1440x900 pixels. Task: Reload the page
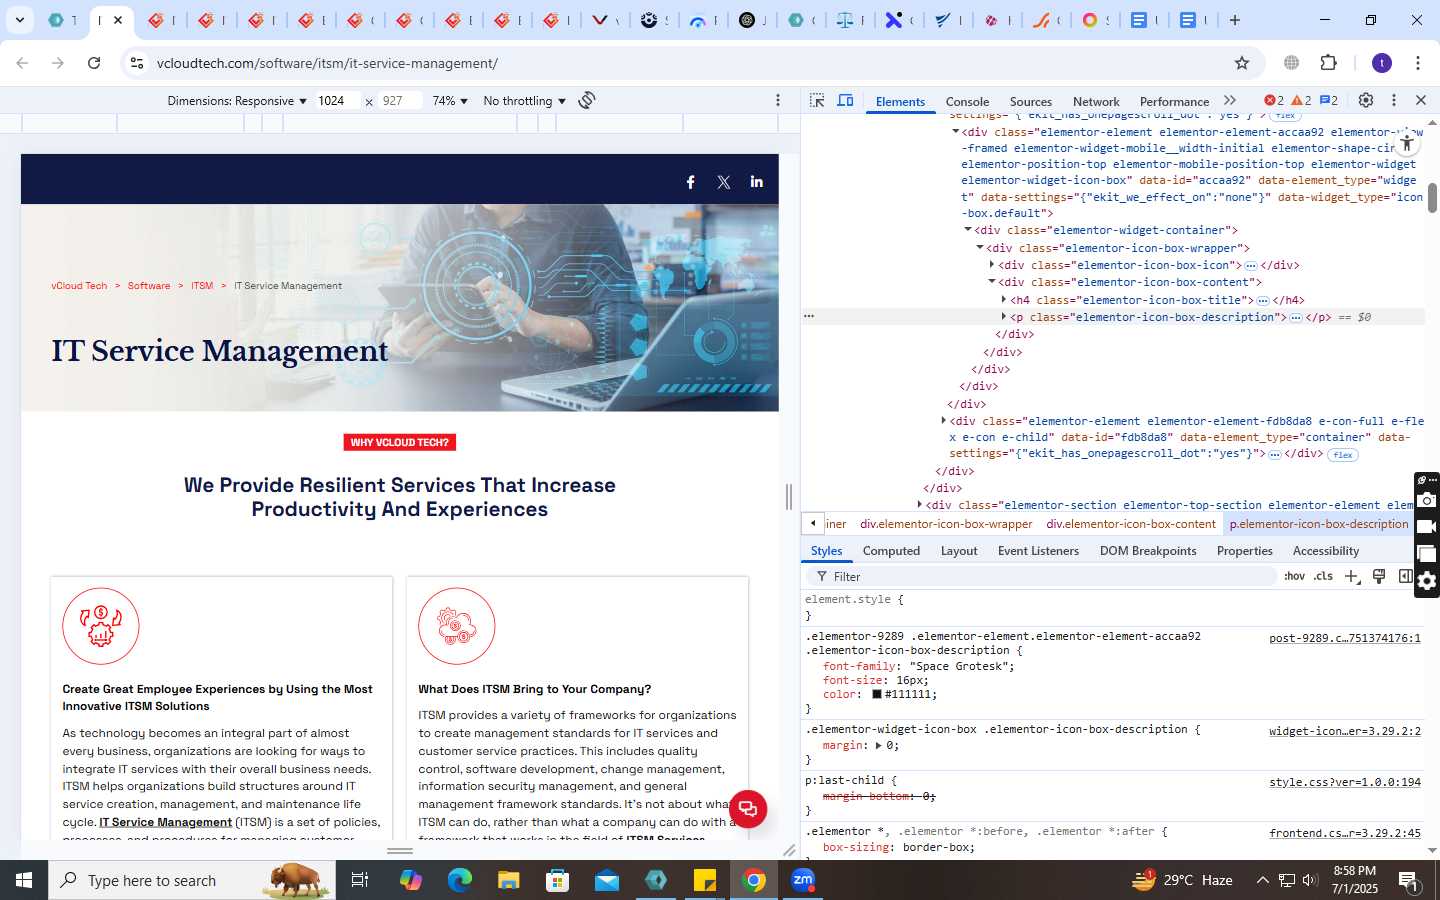pos(94,63)
